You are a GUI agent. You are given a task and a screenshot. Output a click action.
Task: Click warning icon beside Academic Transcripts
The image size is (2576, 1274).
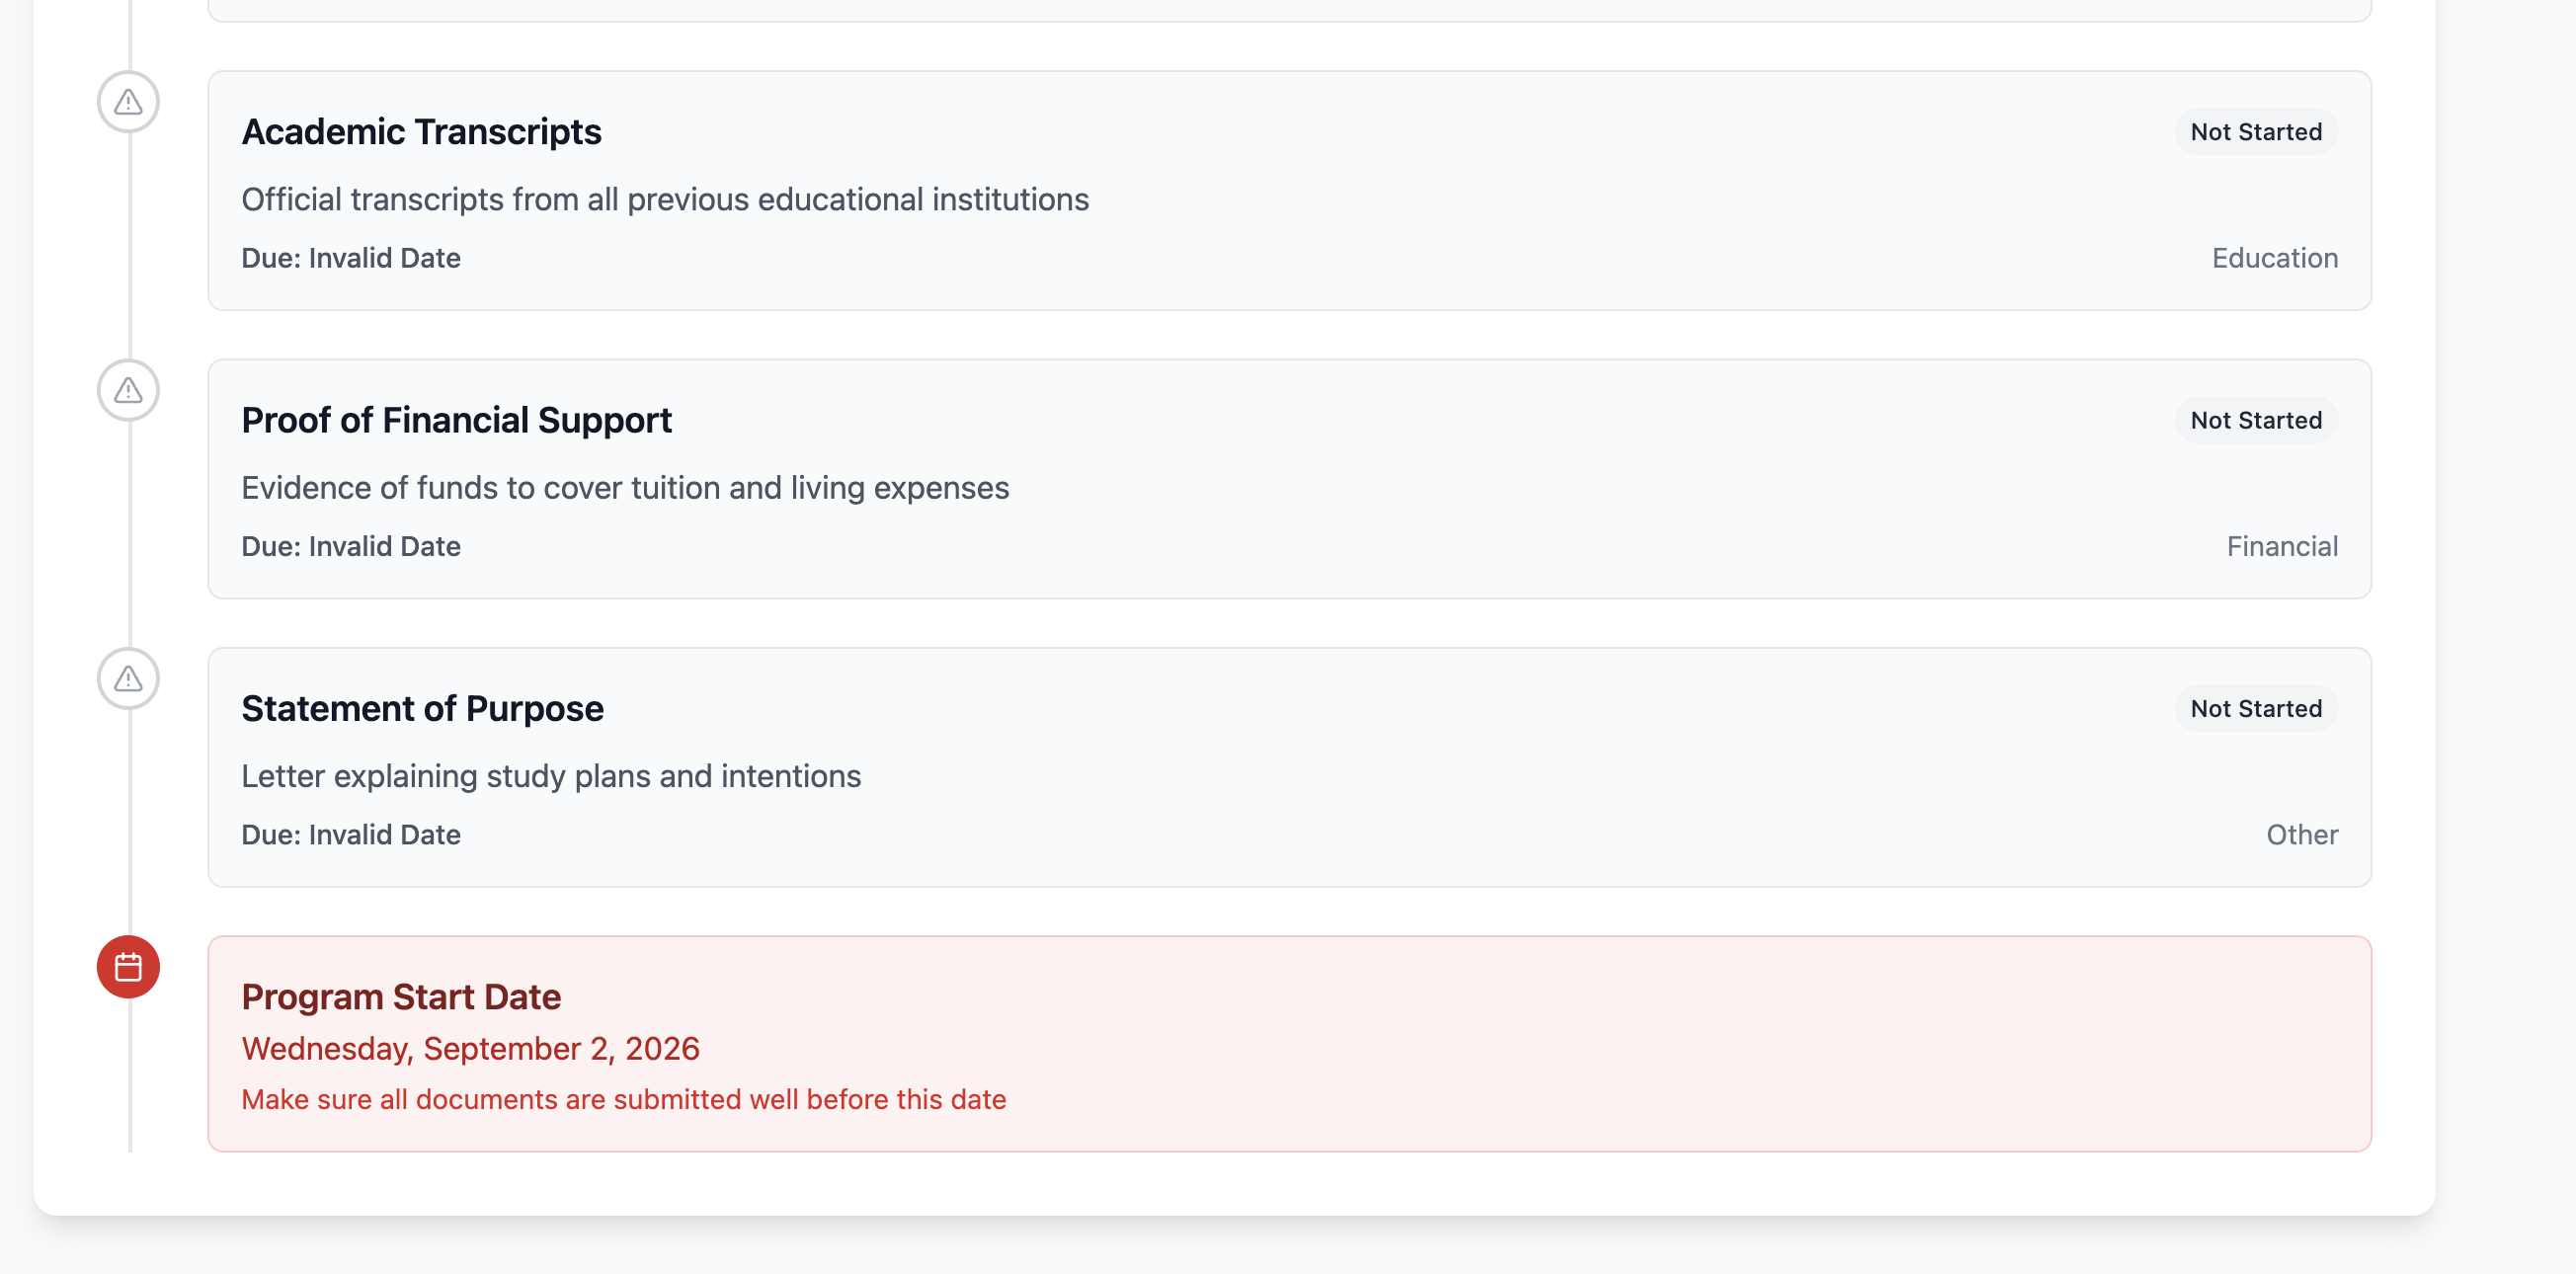coord(128,102)
